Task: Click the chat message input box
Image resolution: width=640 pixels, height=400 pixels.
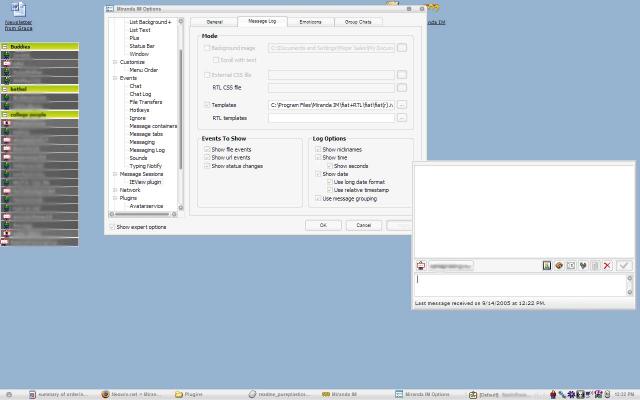Action: point(520,285)
